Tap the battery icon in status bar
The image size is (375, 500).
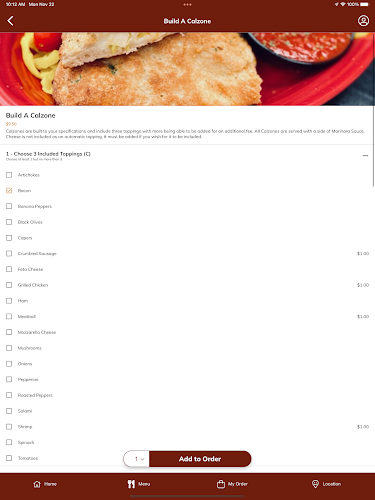364,4
